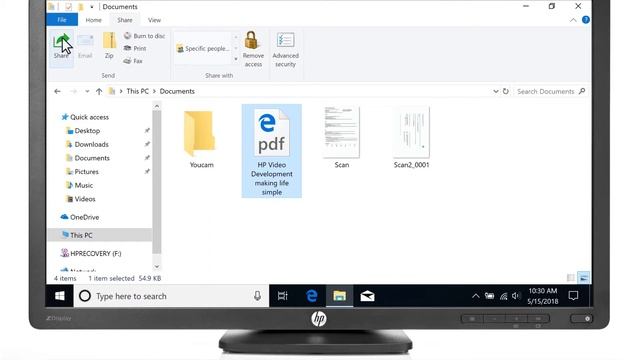This screenshot has width=640, height=360.
Task: Open Downloads in navigation pane
Action: point(87,144)
